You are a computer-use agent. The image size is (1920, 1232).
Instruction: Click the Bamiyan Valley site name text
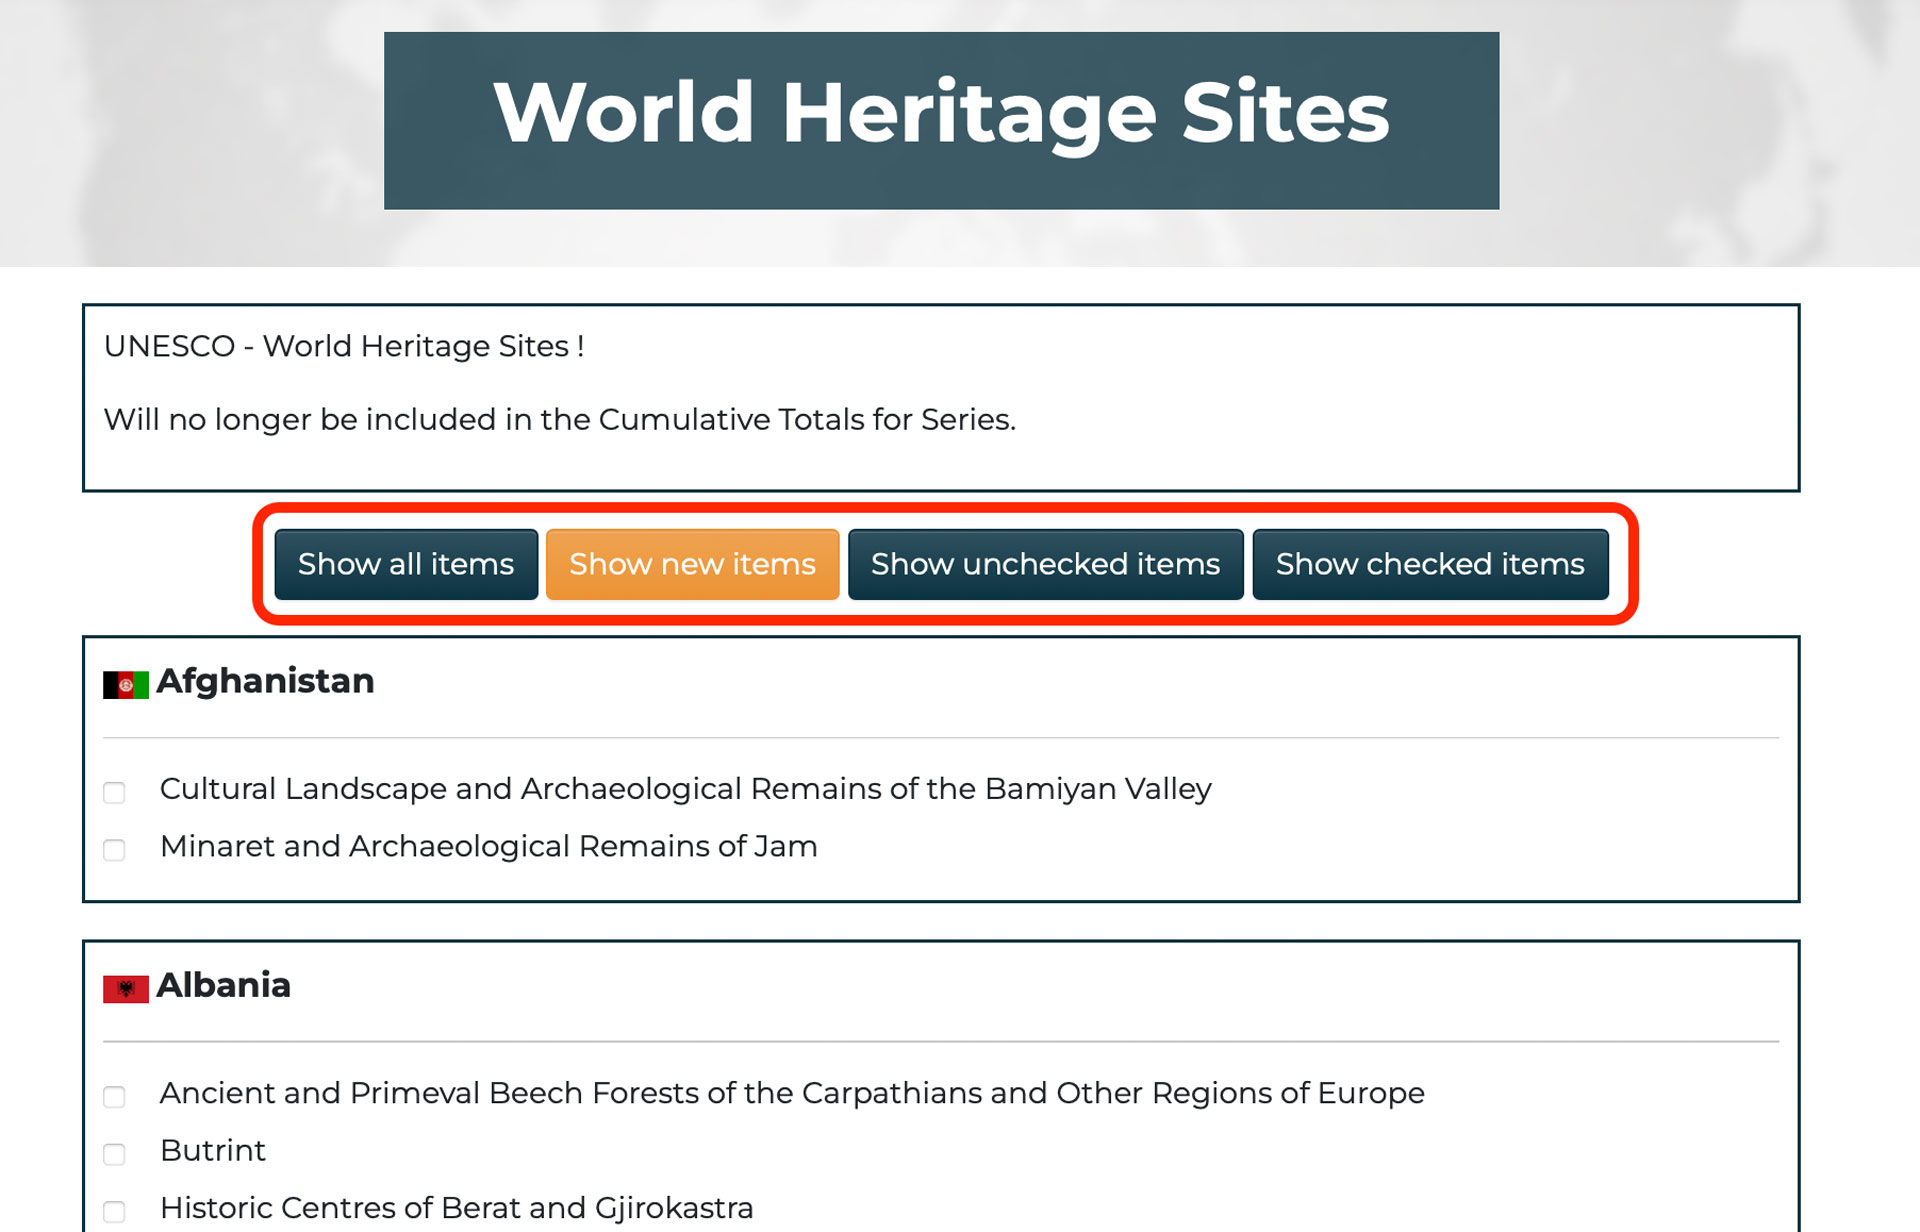click(x=685, y=789)
